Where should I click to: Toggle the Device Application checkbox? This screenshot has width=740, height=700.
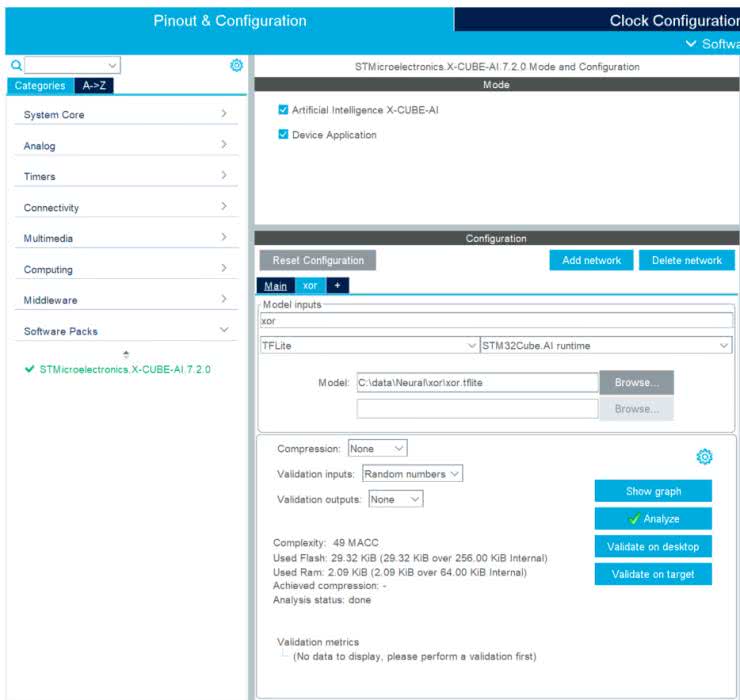point(283,135)
